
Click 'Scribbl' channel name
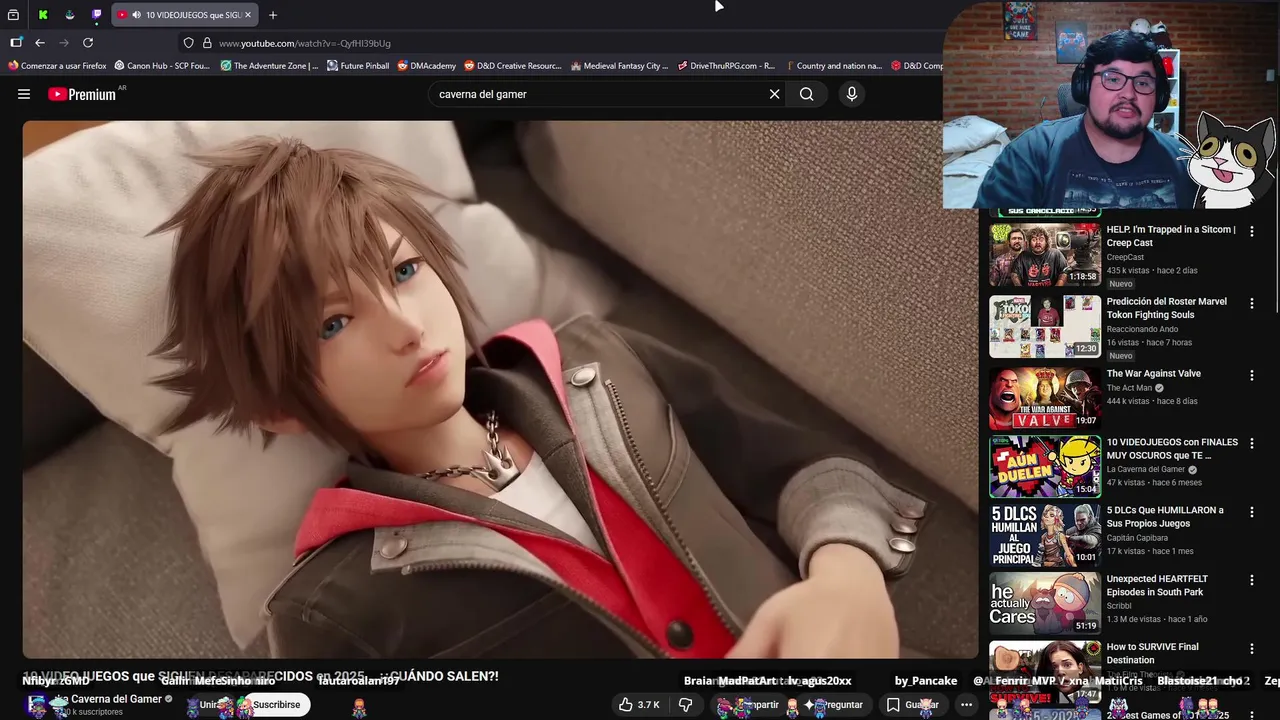click(1119, 606)
